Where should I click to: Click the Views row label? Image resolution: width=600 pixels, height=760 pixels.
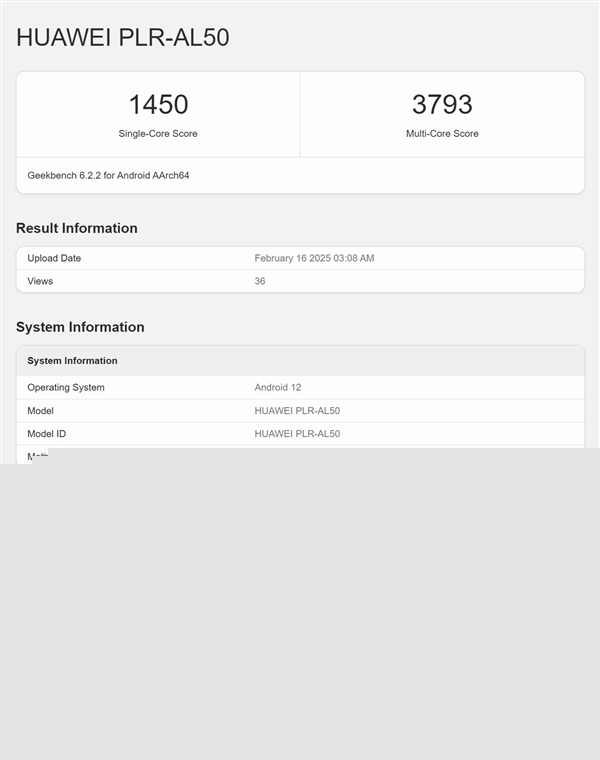[x=40, y=281]
